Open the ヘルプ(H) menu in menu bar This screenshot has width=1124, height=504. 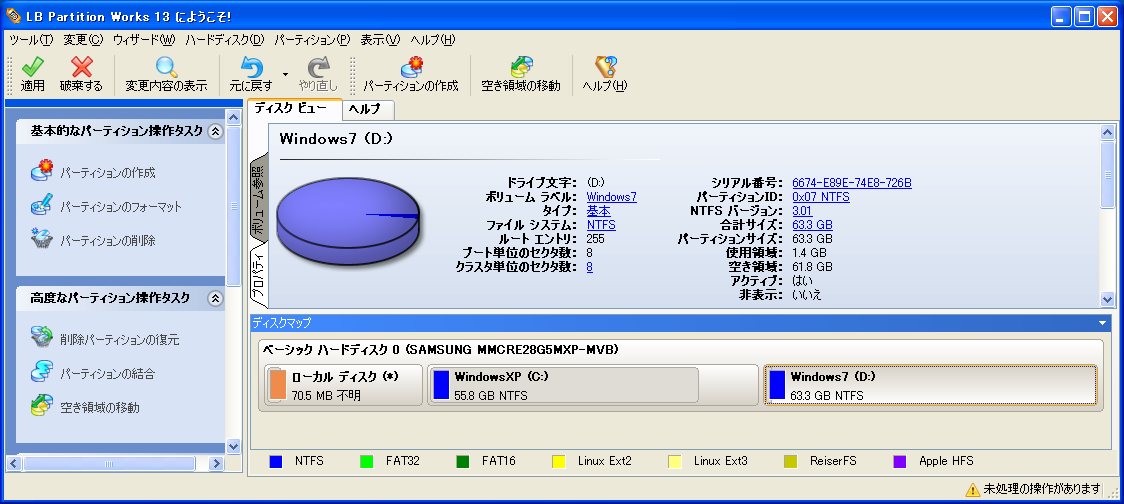(x=432, y=39)
